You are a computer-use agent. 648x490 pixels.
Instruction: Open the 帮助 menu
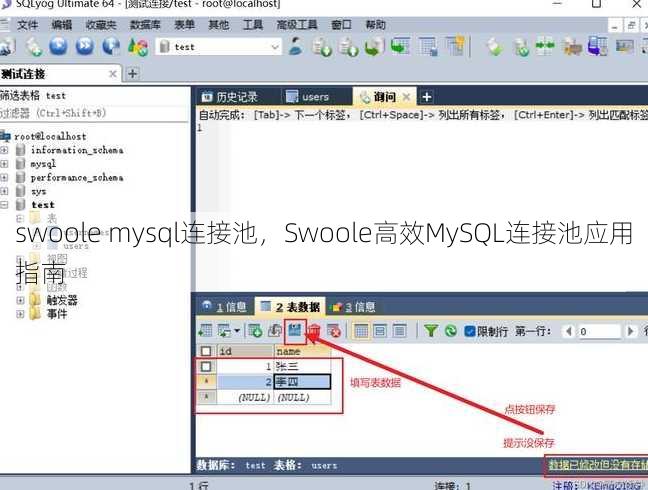pyautogui.click(x=375, y=25)
